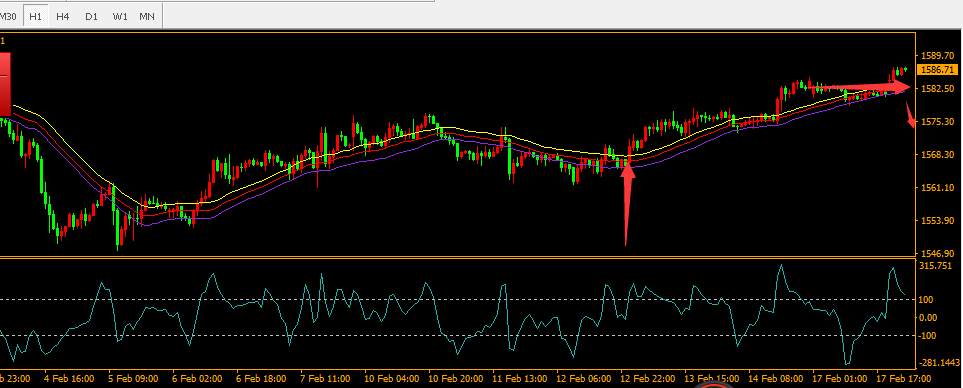Click the 1568.30 price scale label
Screen dimensions: 963x388
(937, 154)
